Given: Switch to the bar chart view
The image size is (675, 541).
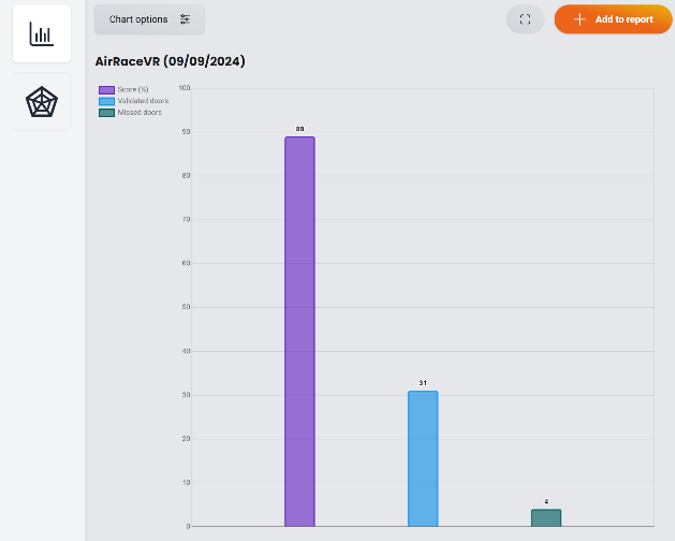Looking at the screenshot, I should tap(41, 34).
